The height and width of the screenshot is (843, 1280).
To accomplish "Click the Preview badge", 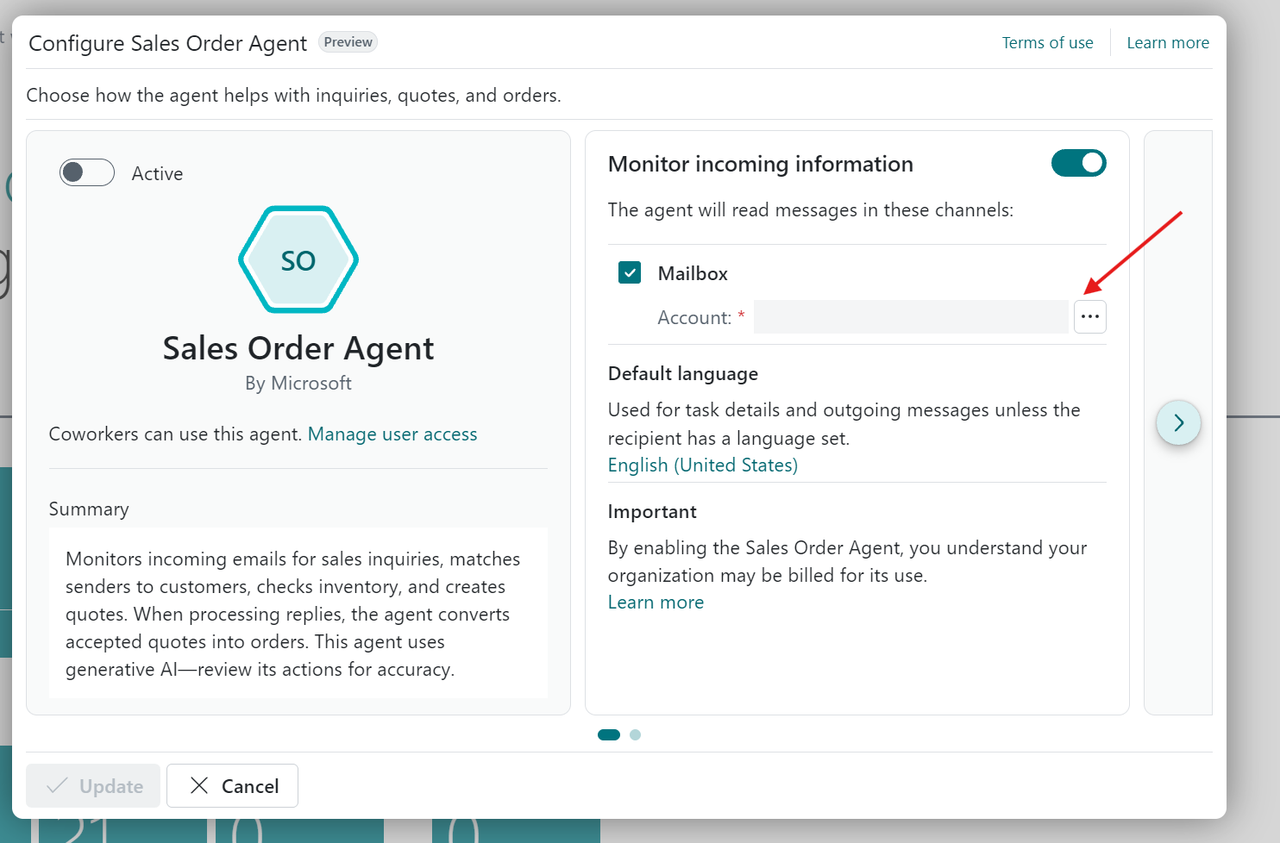I will (x=348, y=42).
